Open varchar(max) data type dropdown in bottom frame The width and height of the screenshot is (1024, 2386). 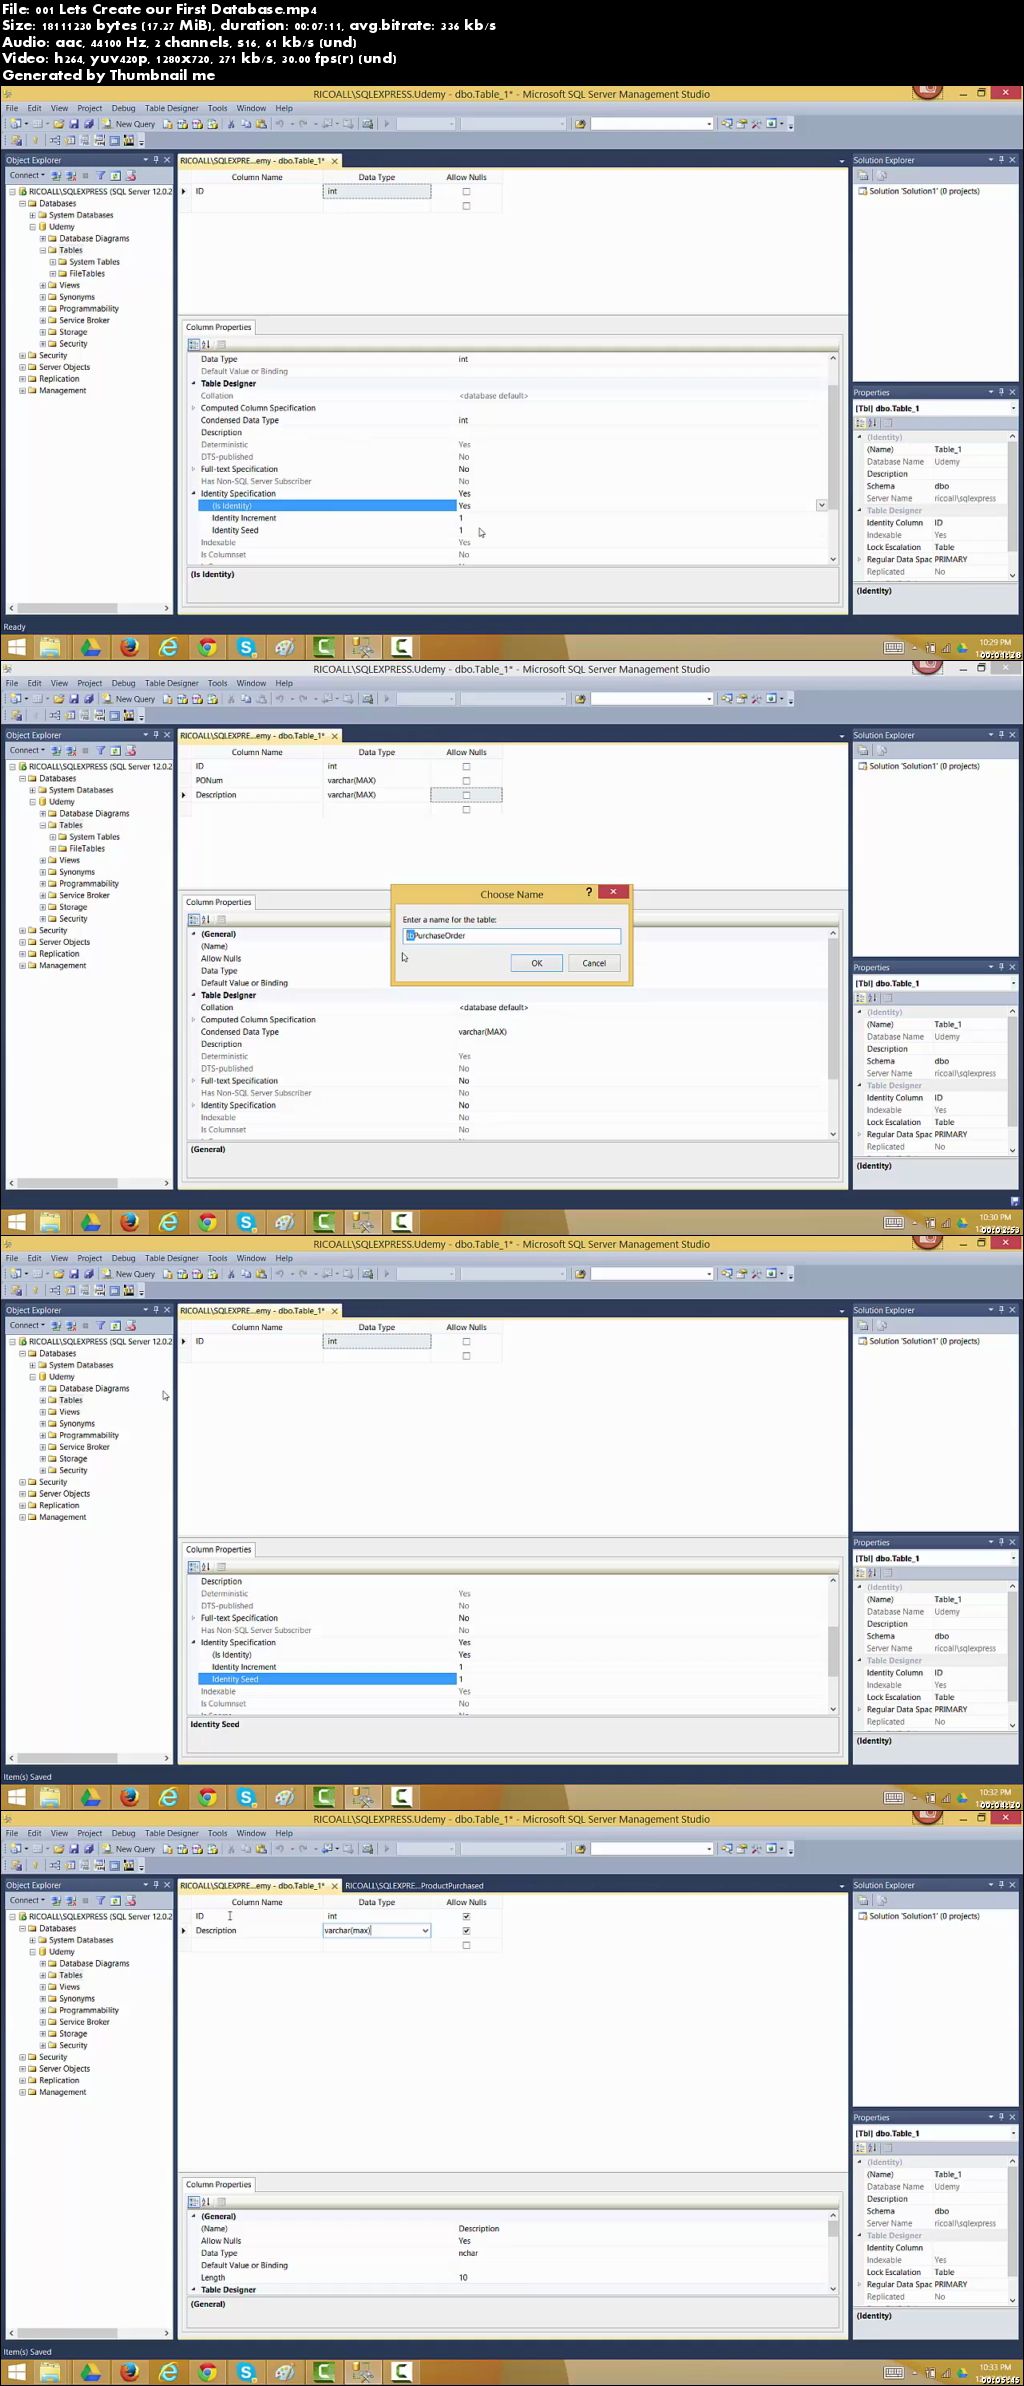(x=425, y=1931)
